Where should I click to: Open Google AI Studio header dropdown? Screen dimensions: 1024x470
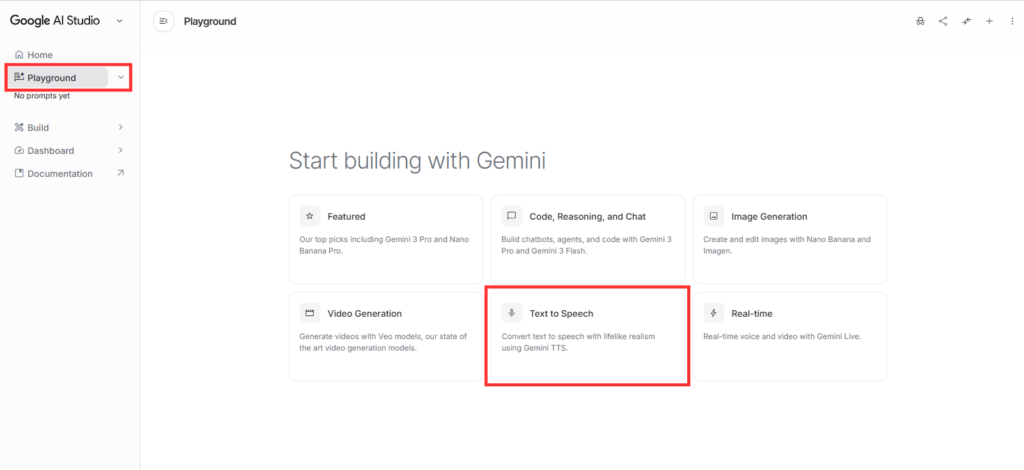(x=120, y=20)
